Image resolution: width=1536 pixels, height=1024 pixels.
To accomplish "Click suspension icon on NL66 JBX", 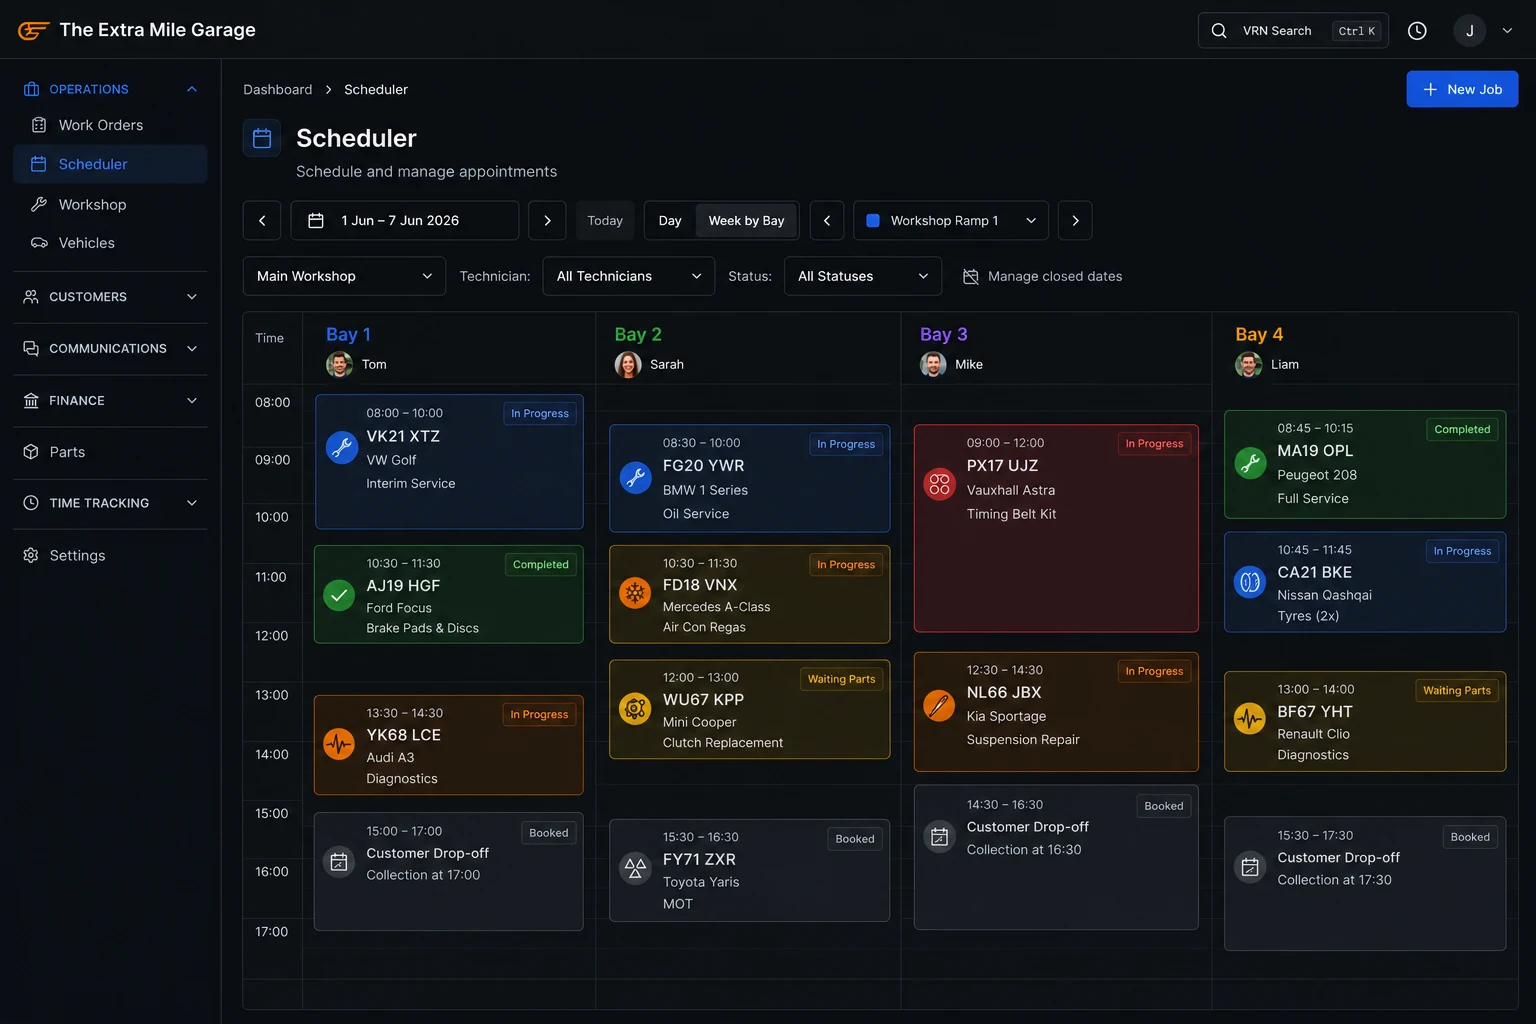I will click(939, 706).
